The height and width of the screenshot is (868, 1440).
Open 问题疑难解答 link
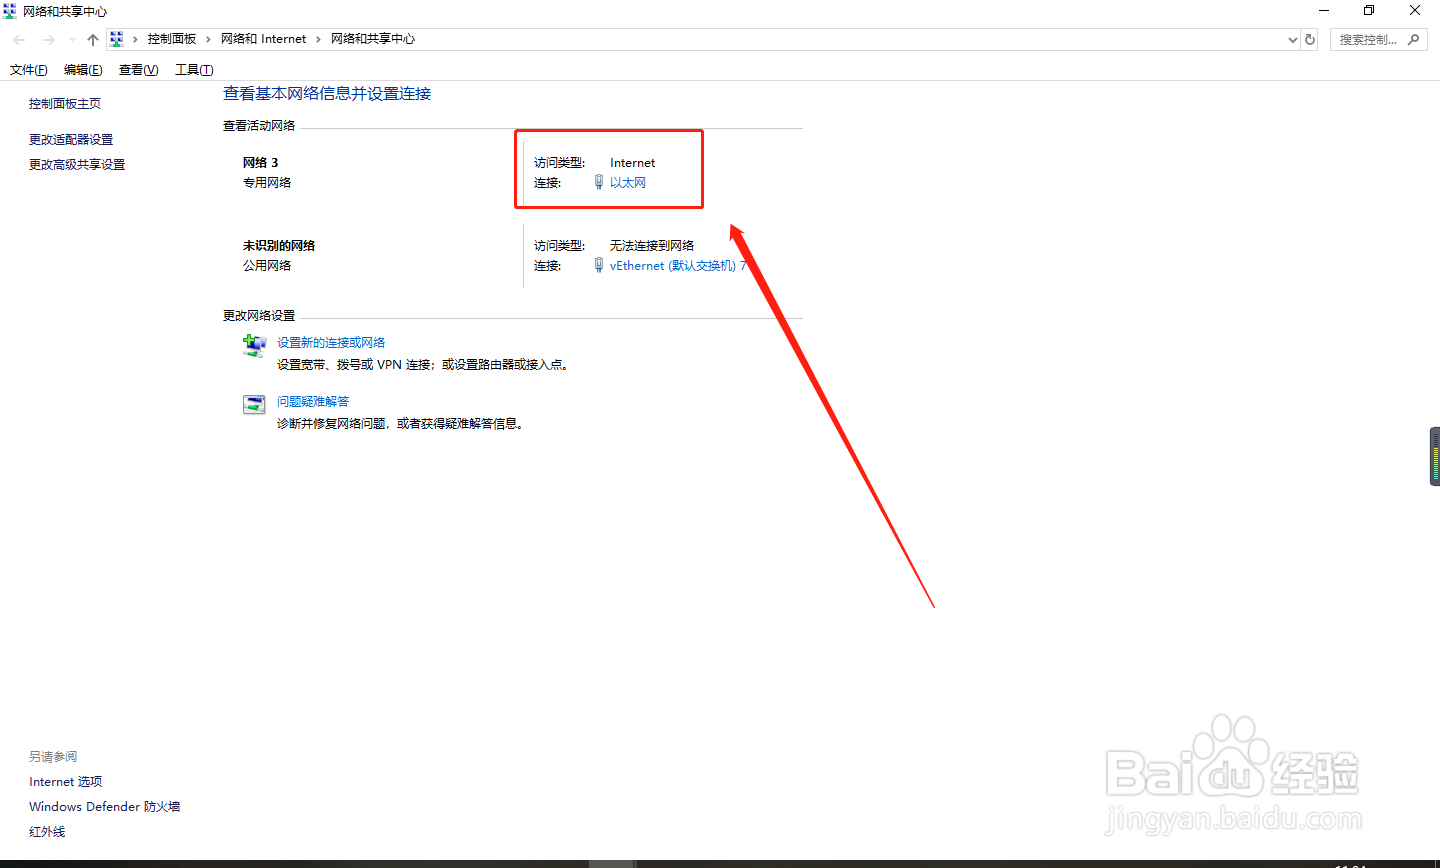(313, 402)
